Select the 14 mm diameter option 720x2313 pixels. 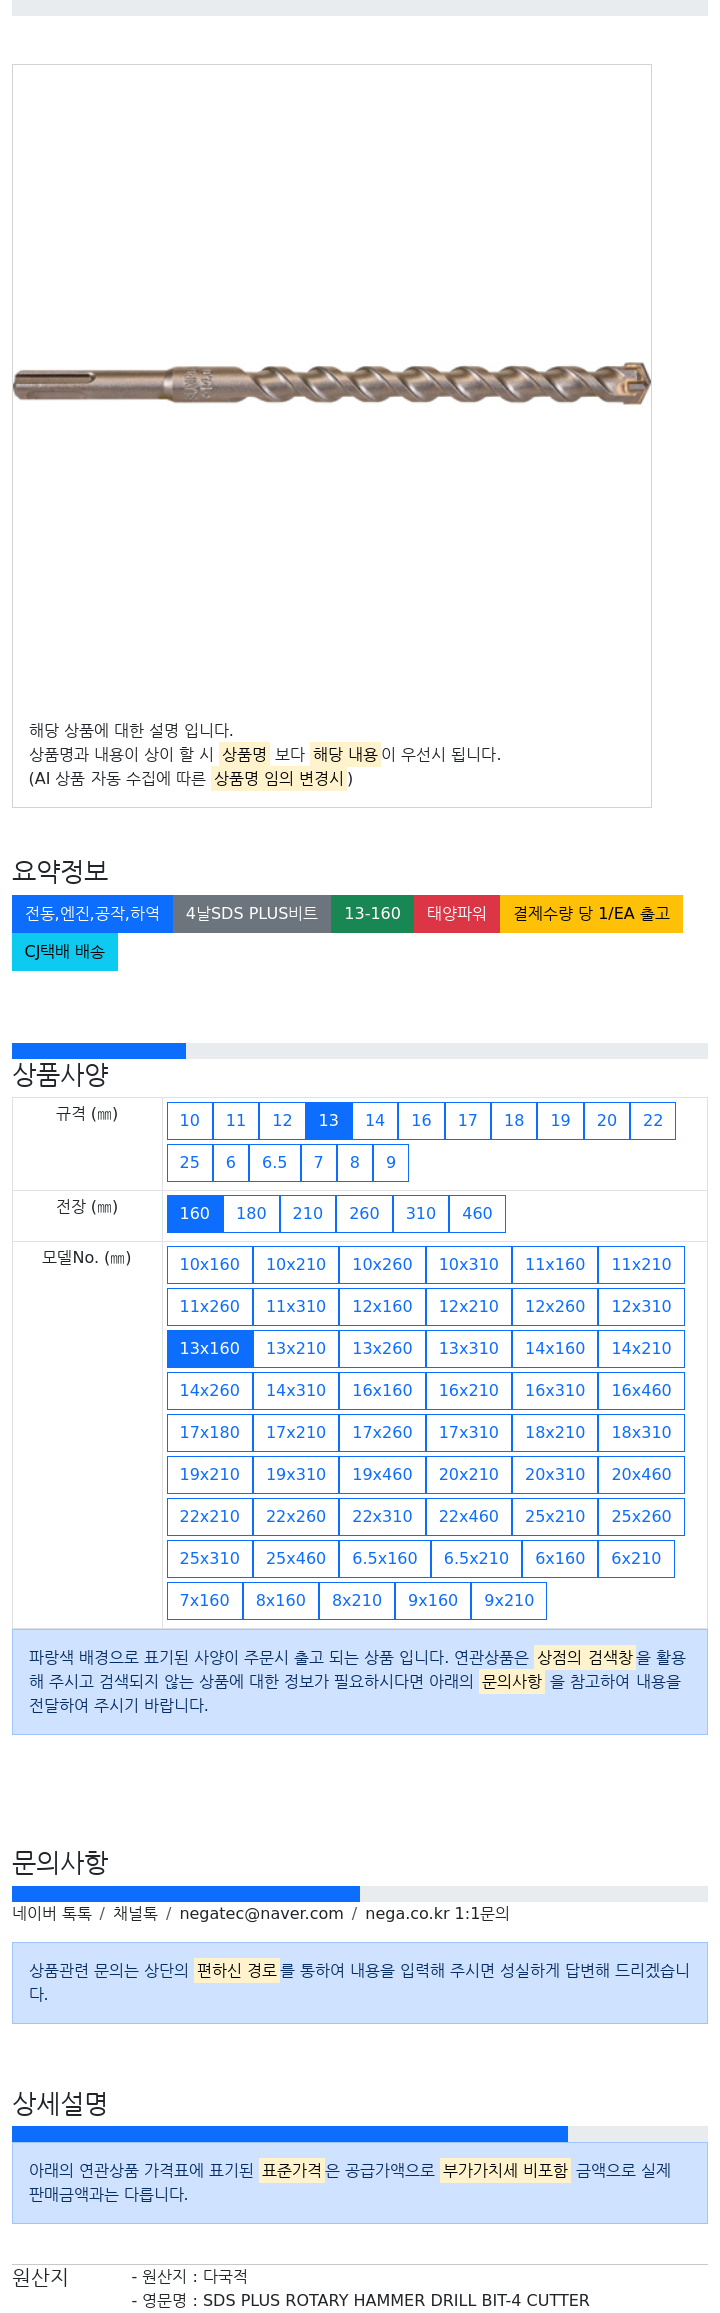click(x=375, y=1120)
